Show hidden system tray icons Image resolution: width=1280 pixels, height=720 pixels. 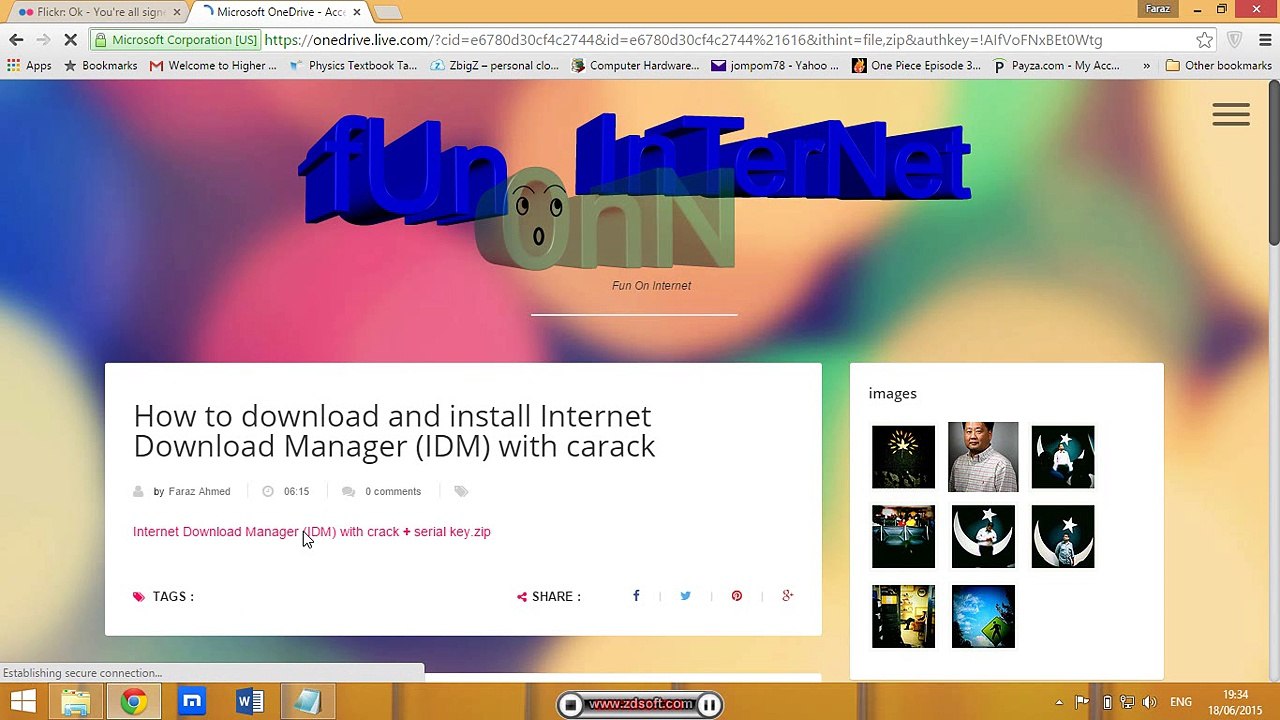[1059, 702]
